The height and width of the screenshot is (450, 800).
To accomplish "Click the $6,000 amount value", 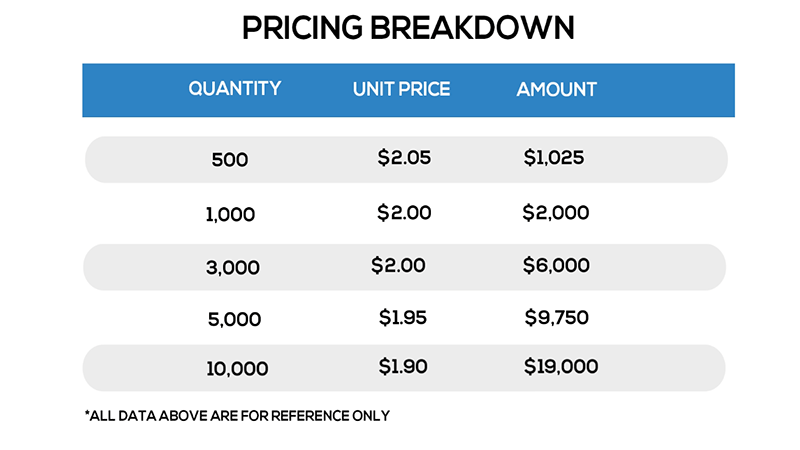I will coord(555,265).
